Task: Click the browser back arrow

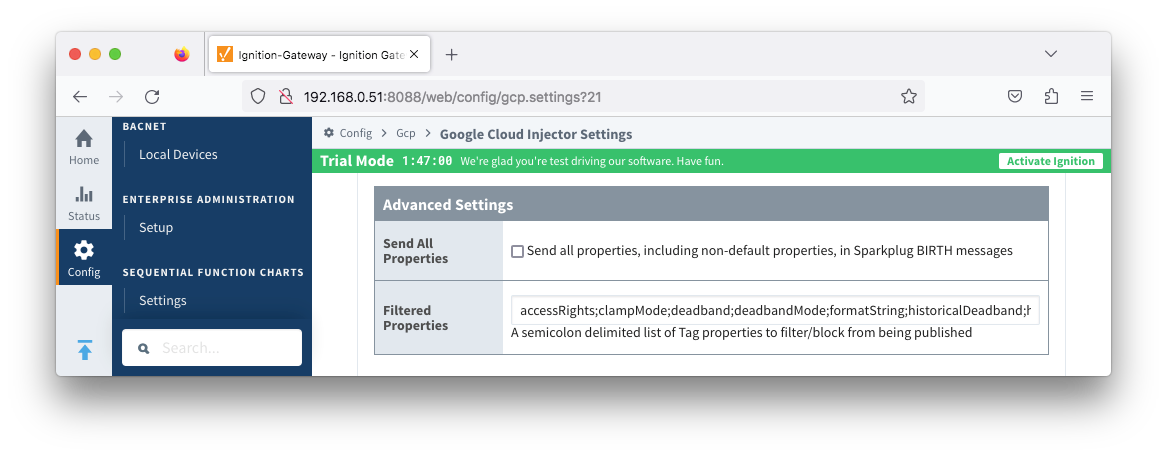Action: click(x=80, y=97)
